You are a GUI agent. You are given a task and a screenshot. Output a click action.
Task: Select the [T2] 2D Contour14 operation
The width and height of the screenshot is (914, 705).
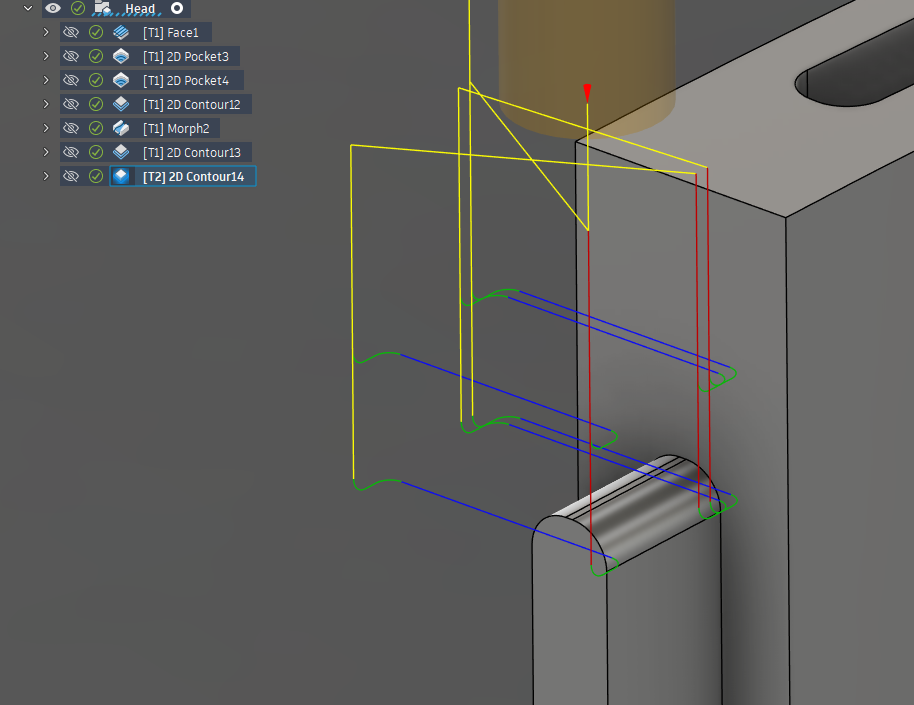click(194, 176)
